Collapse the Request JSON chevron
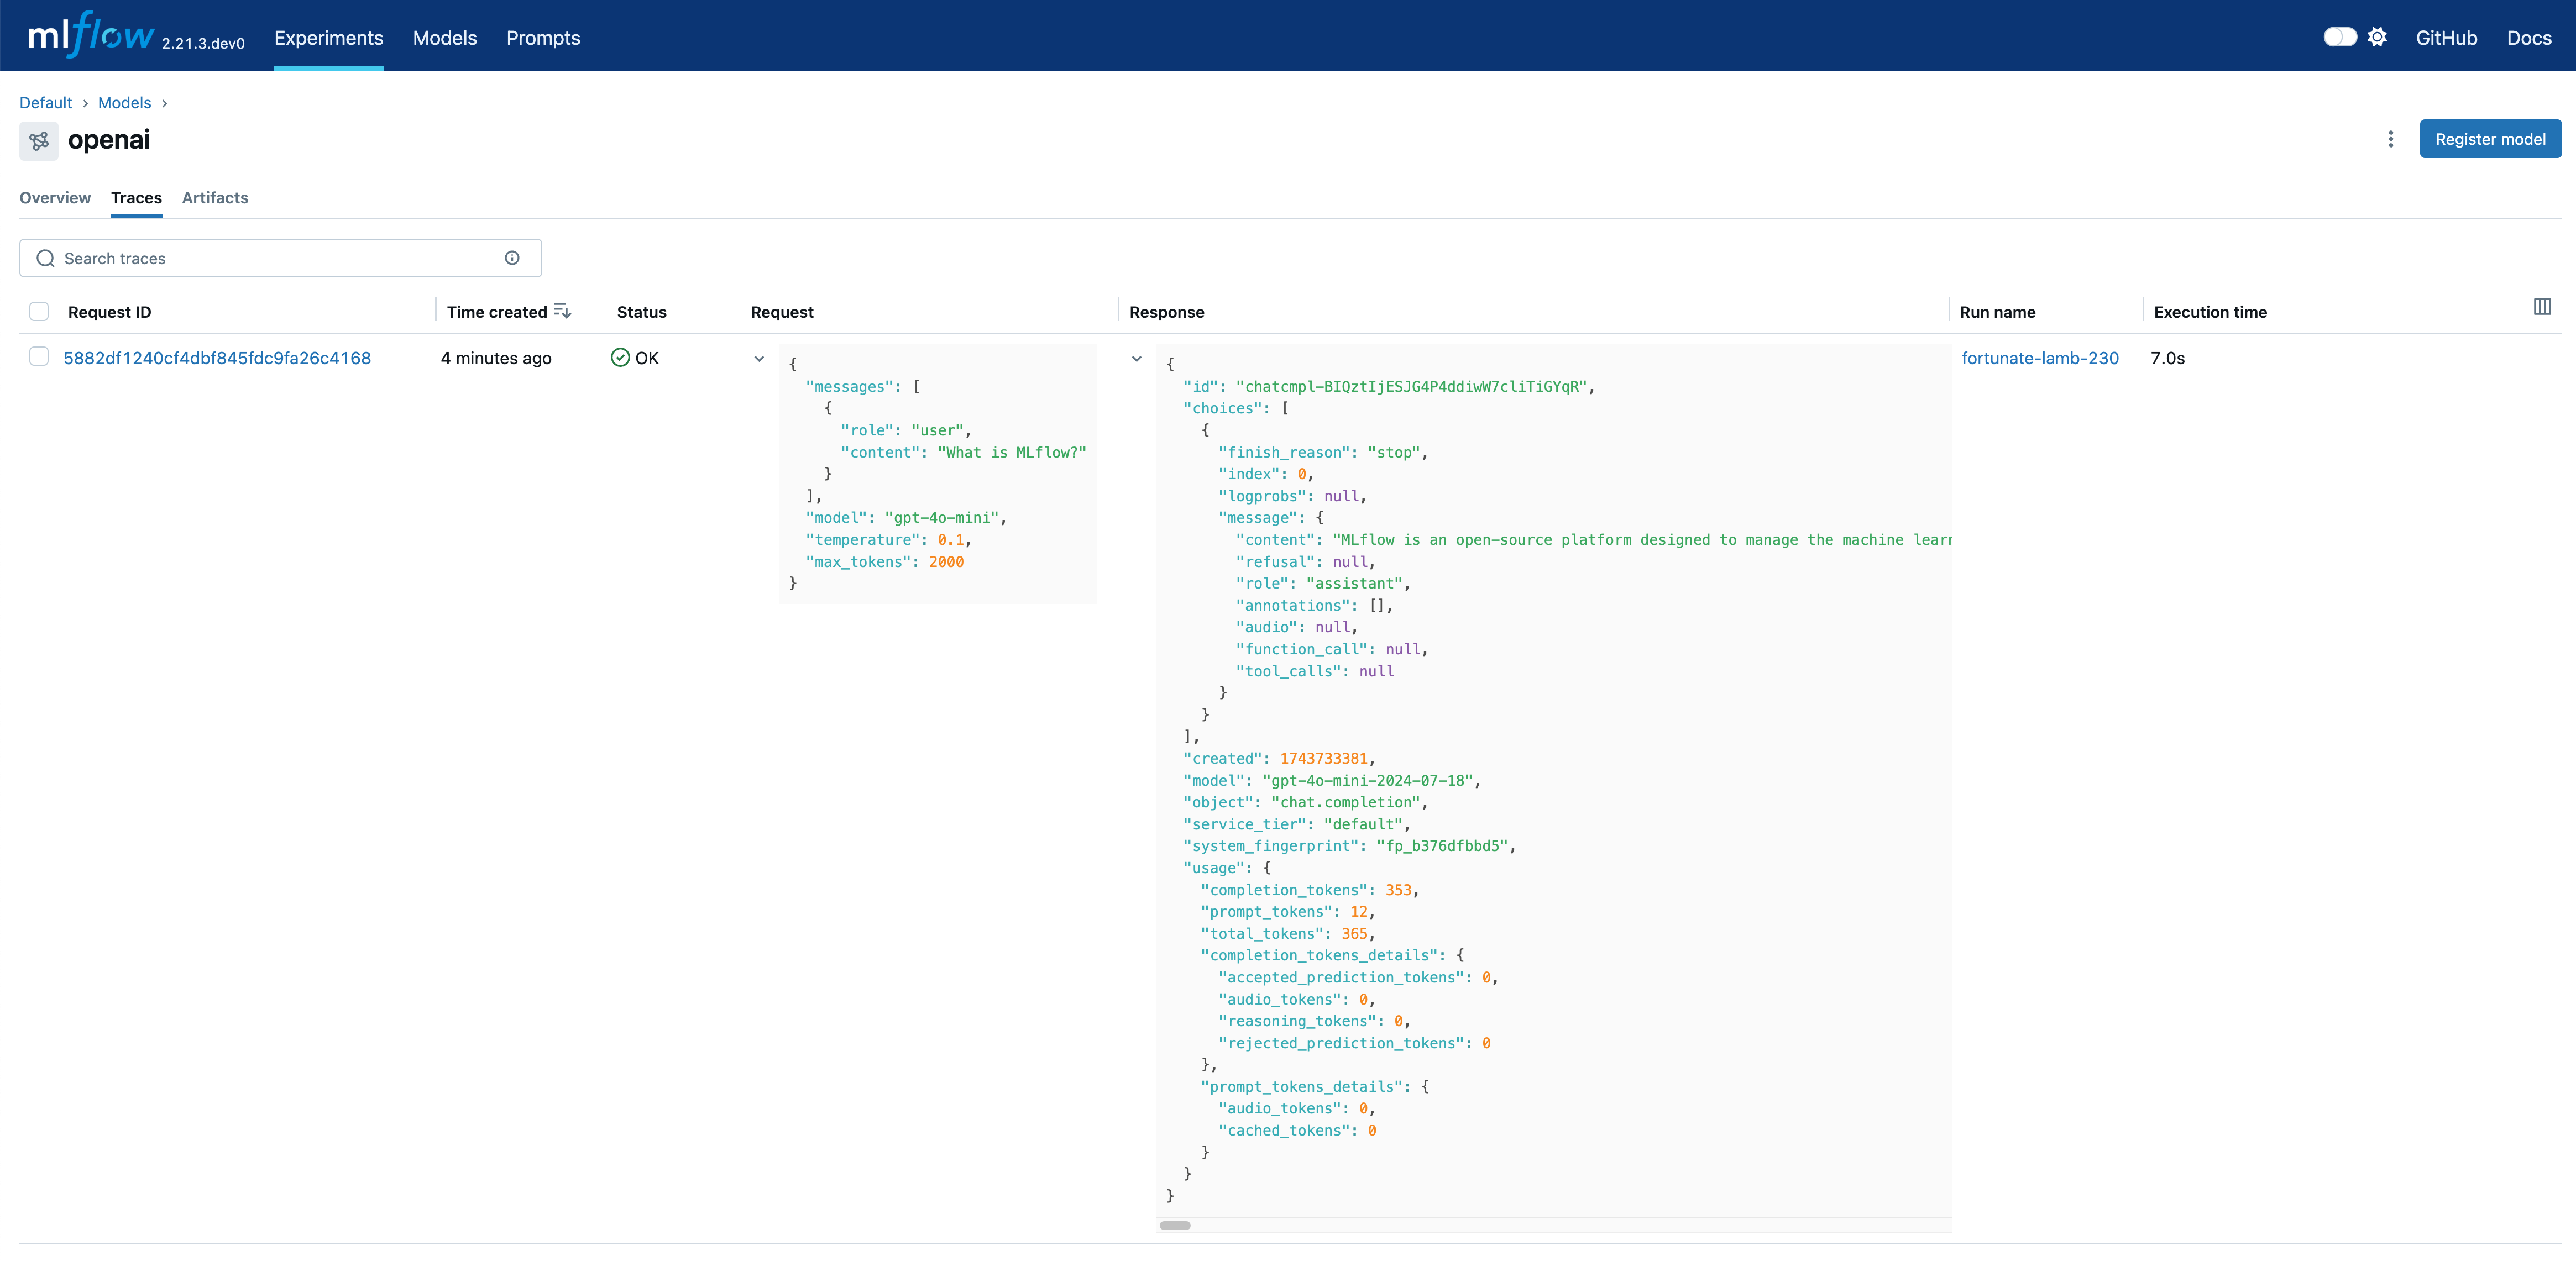 point(759,359)
